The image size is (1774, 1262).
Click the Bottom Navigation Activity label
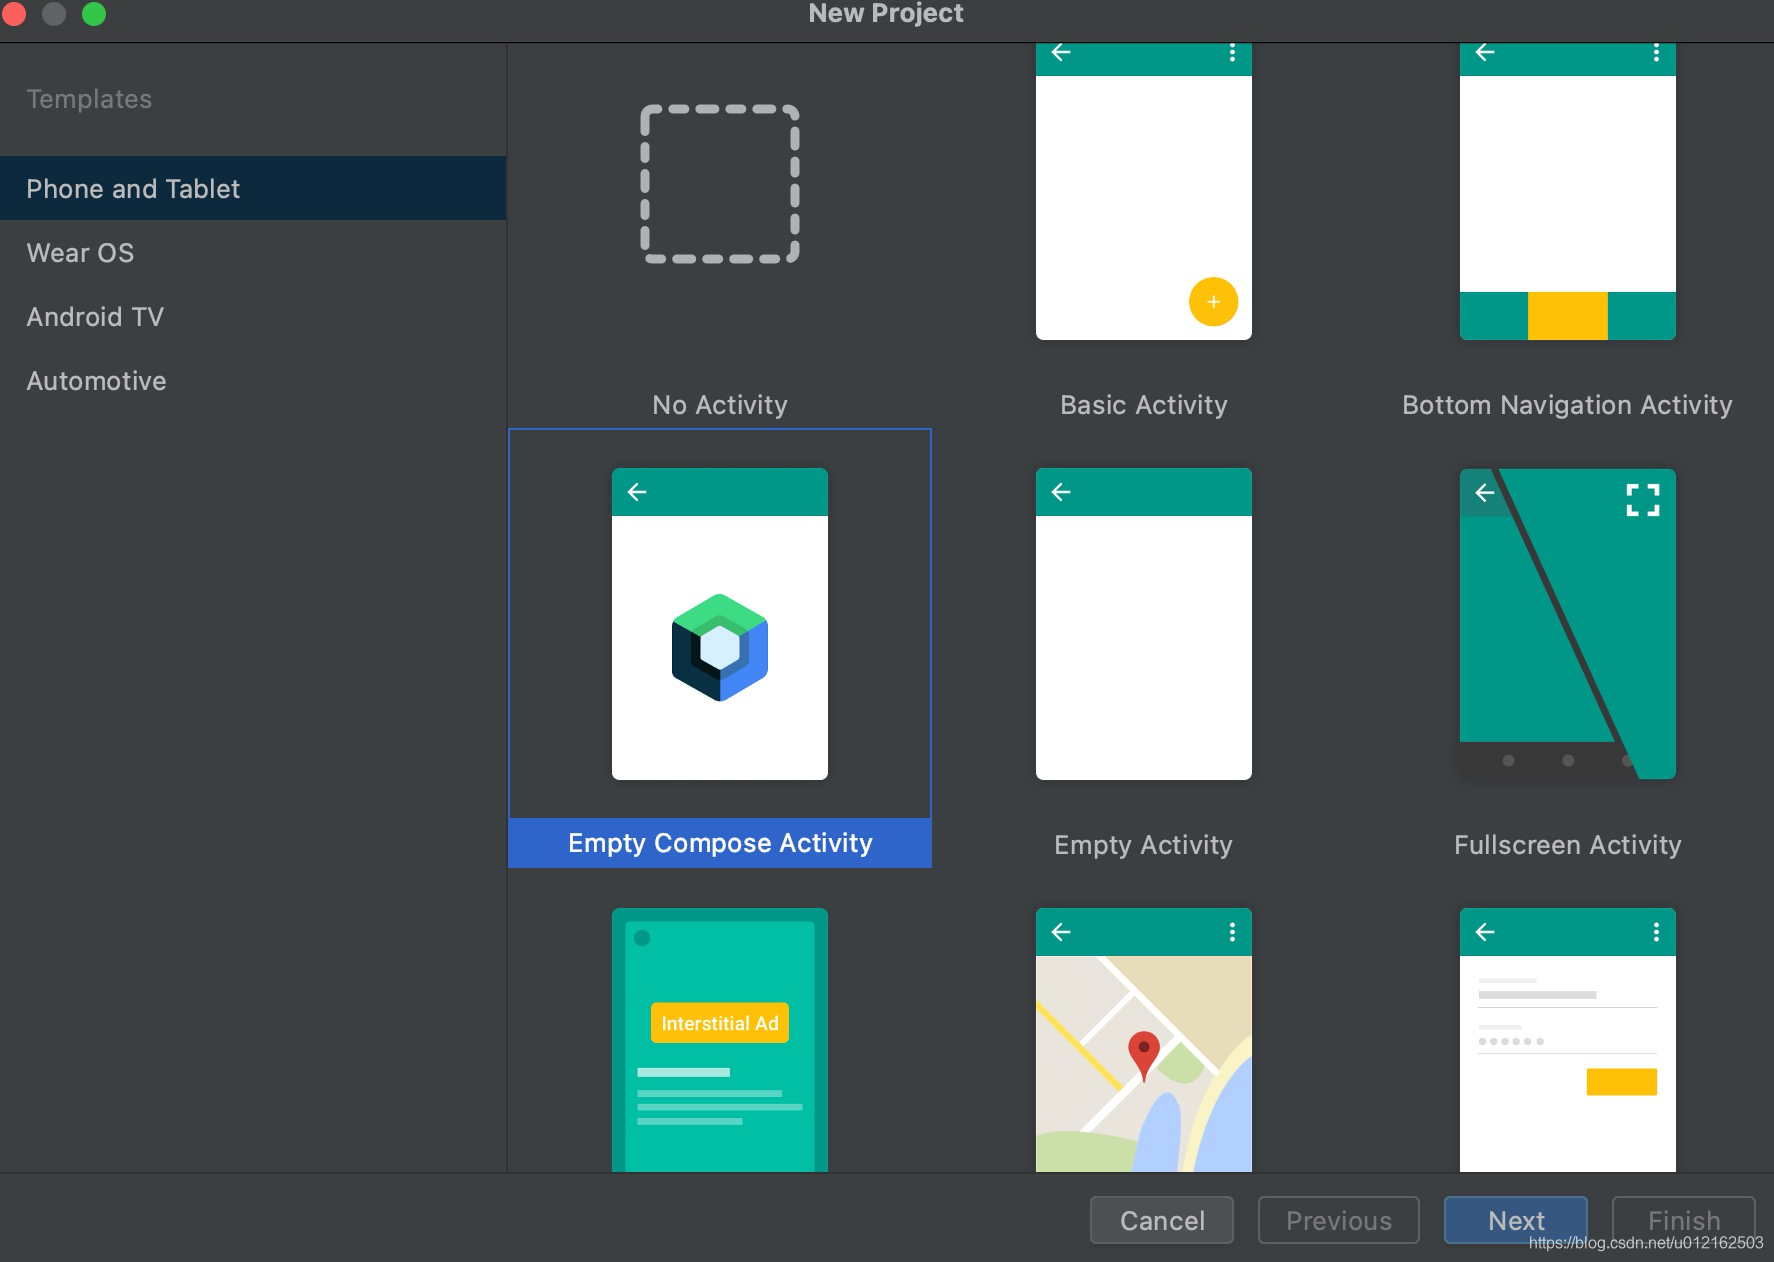point(1567,405)
